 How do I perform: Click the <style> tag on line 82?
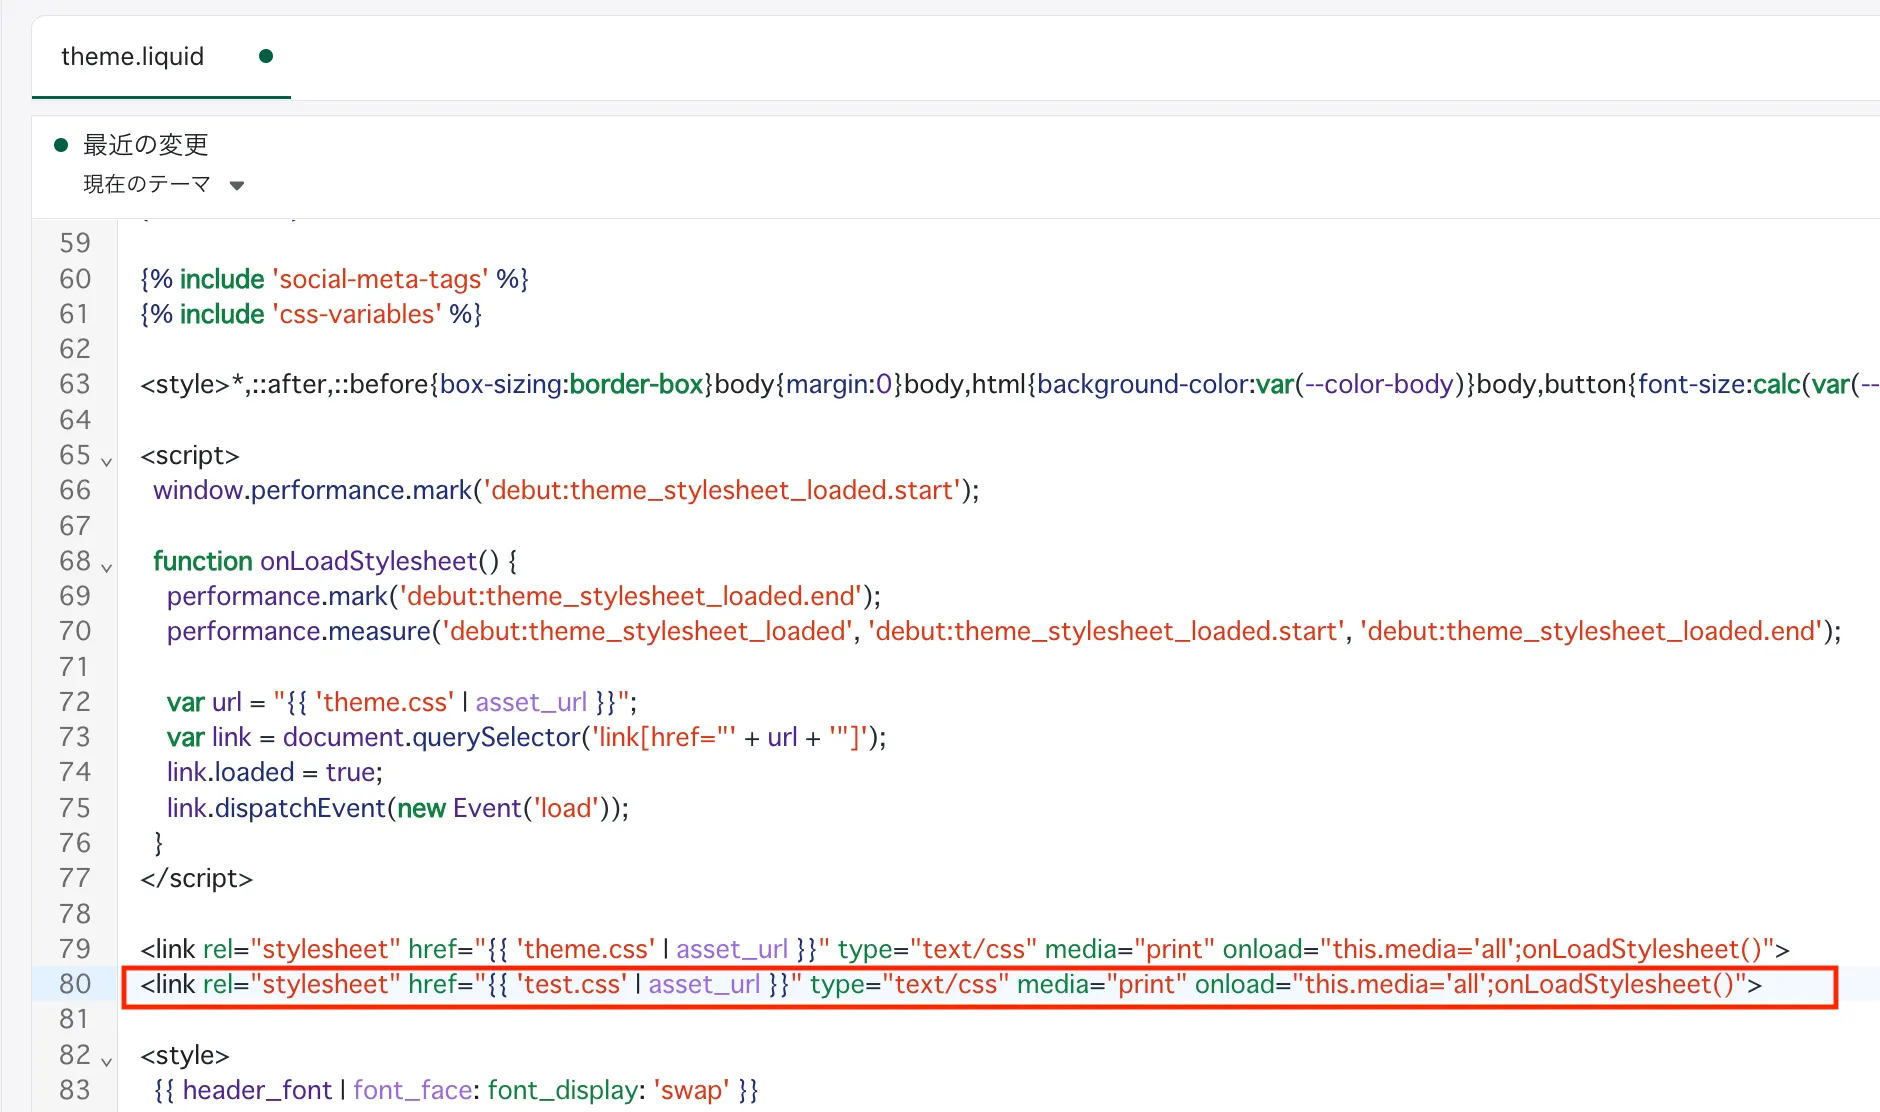[185, 1055]
